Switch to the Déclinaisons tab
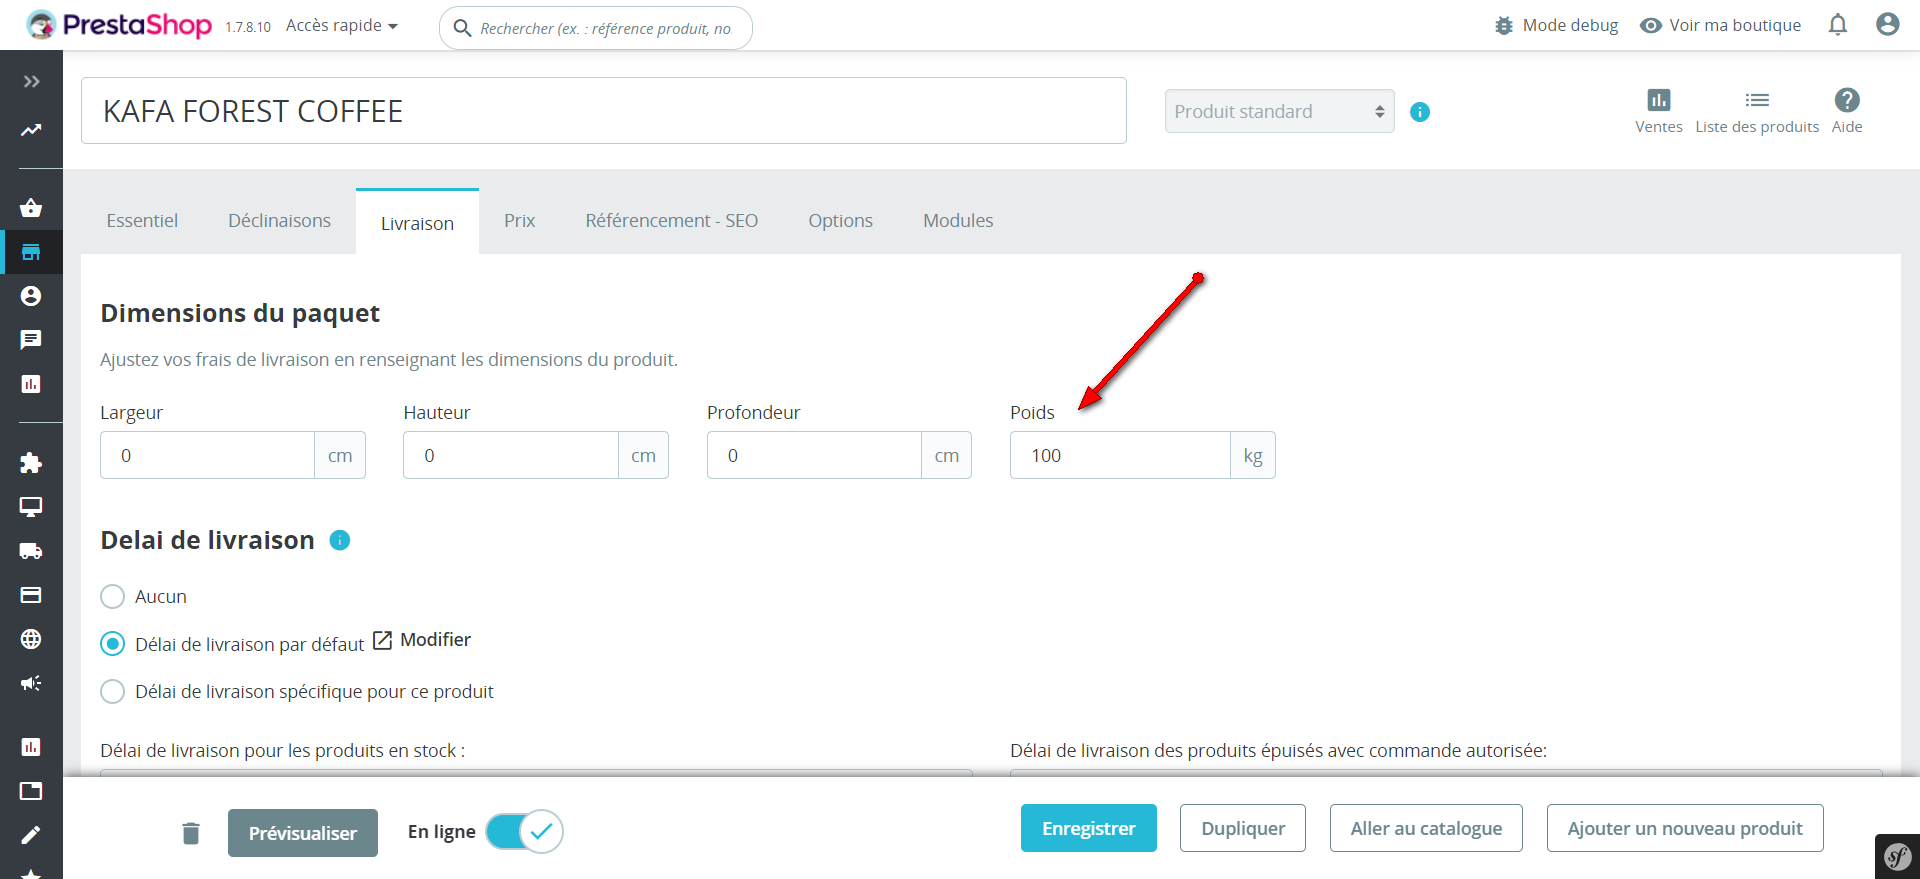Viewport: 1920px width, 879px height. pos(279,221)
